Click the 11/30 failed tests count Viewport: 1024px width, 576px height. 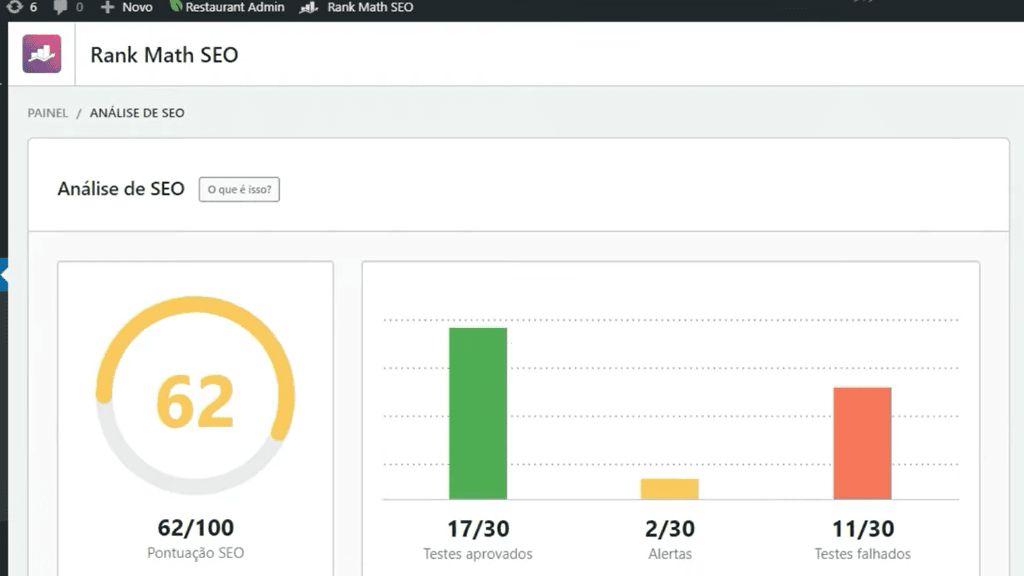[862, 529]
